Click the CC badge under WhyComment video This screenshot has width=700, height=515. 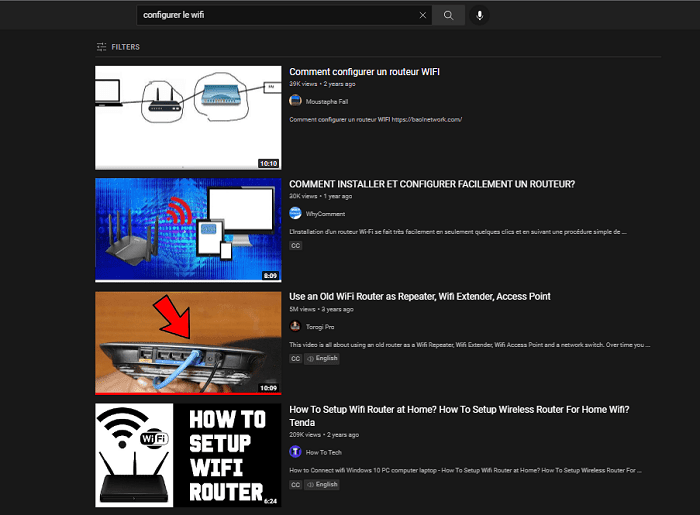point(295,245)
